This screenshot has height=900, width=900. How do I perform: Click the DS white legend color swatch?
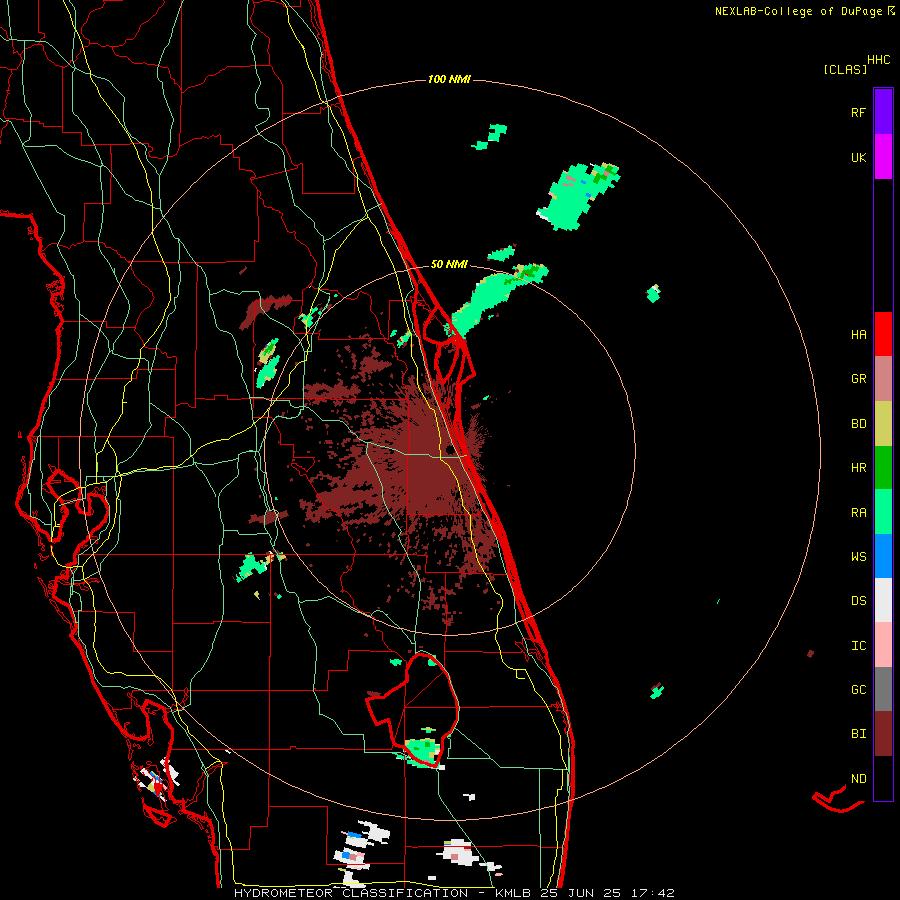(x=883, y=600)
